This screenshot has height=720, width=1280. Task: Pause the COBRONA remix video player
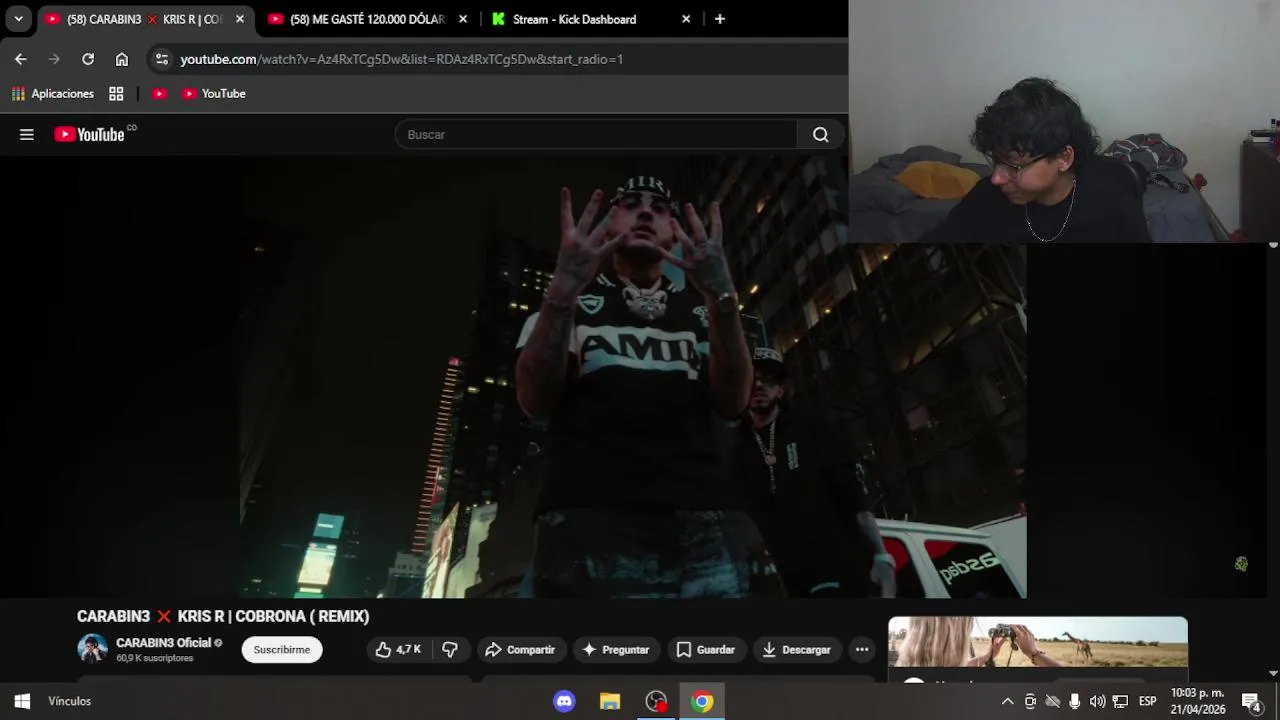point(632,378)
